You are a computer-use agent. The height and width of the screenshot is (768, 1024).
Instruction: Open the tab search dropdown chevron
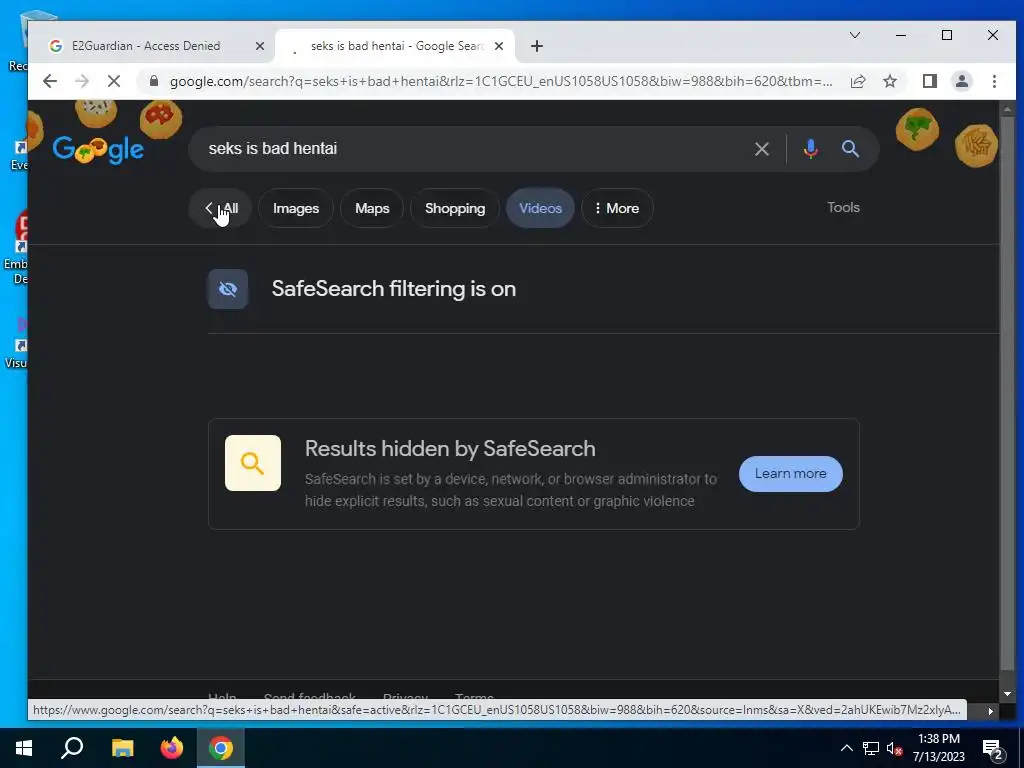click(x=855, y=35)
